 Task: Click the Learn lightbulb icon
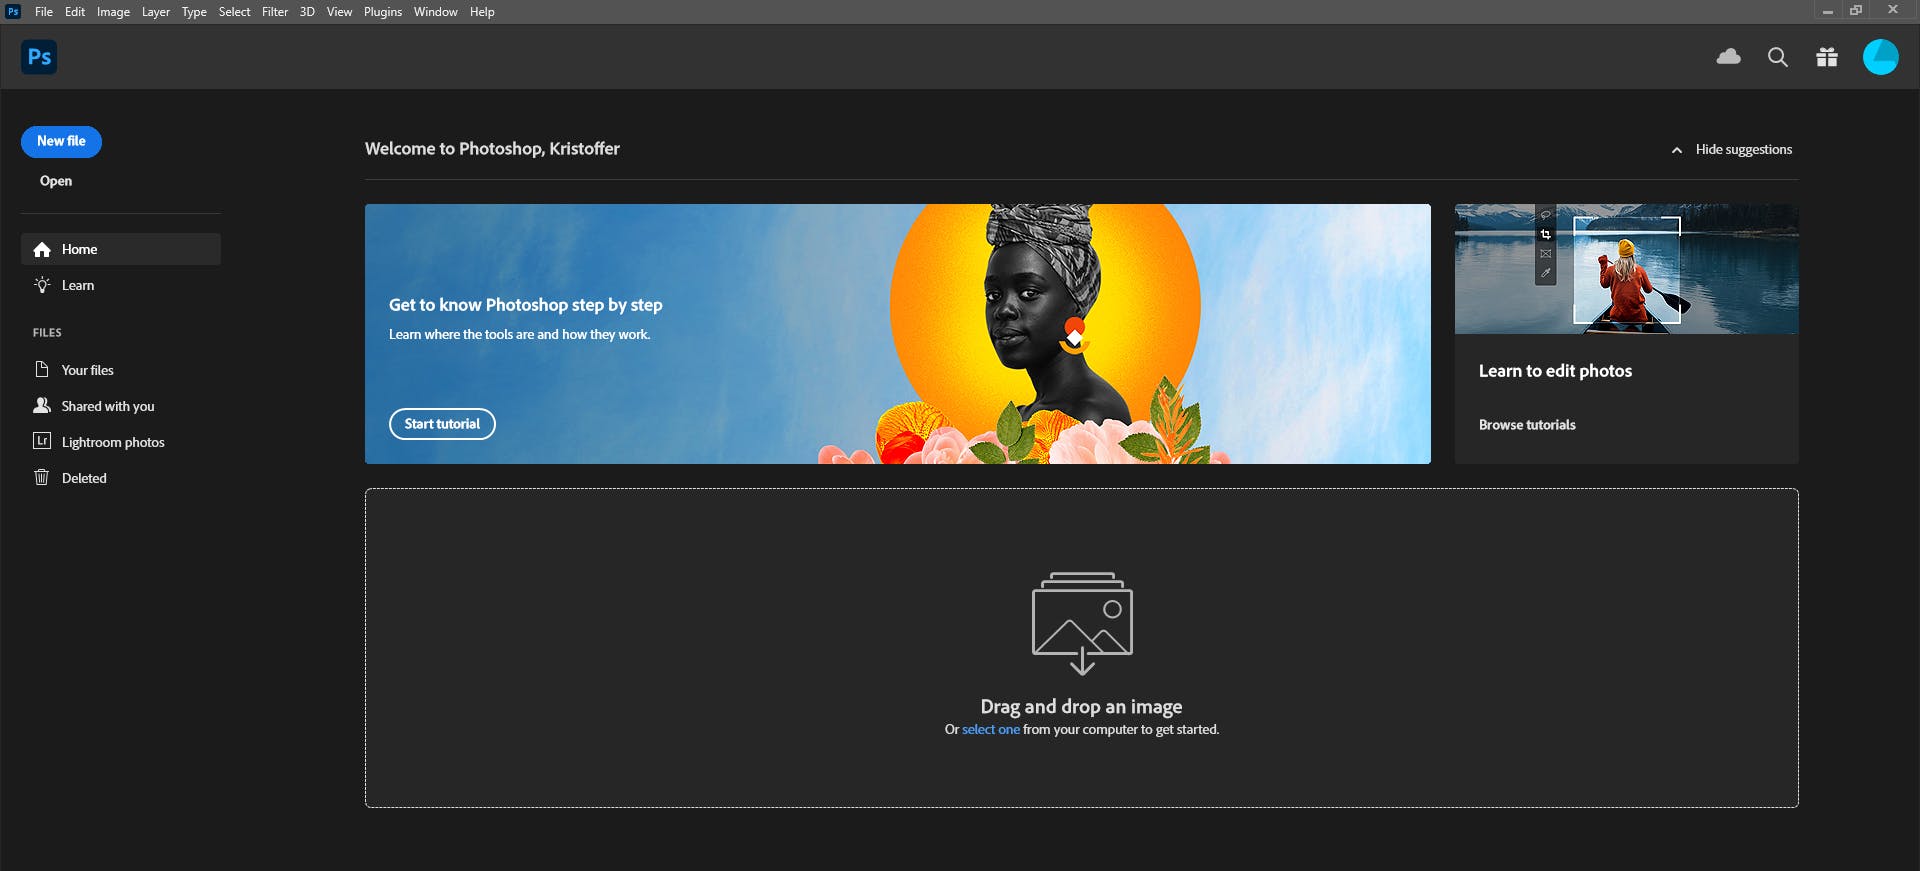pyautogui.click(x=42, y=285)
